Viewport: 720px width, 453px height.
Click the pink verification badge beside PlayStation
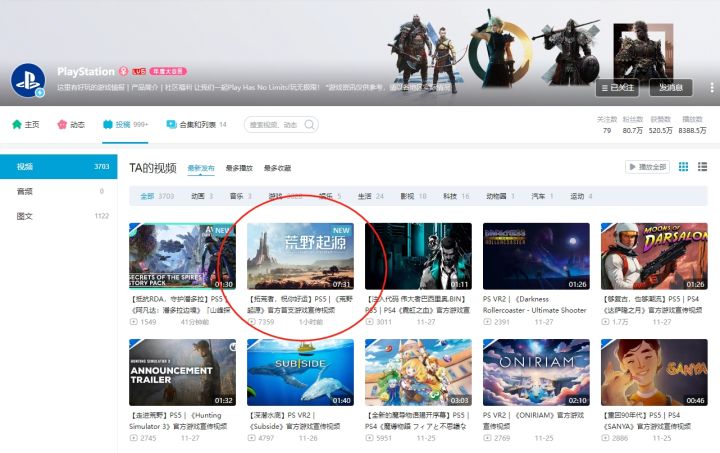click(x=124, y=71)
